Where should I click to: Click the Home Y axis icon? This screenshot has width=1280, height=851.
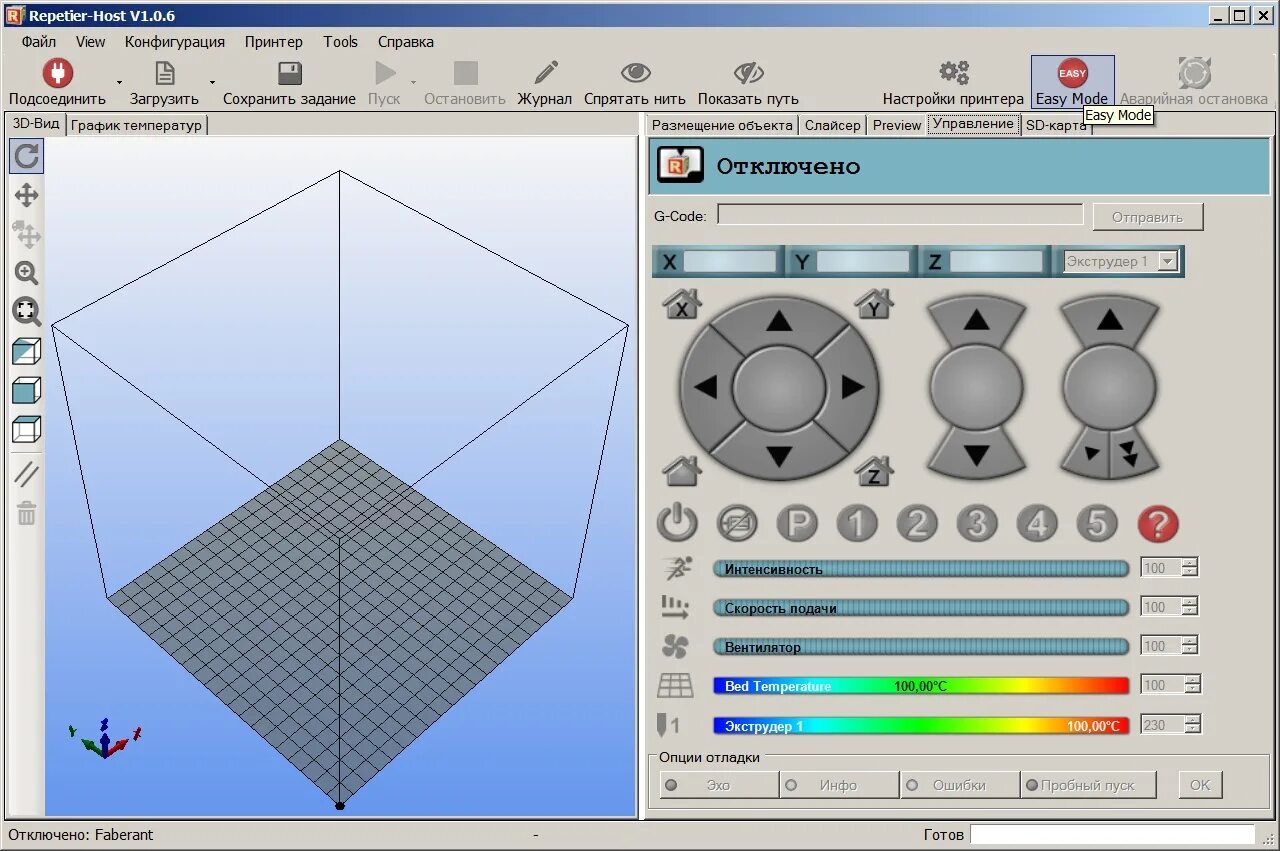coord(874,304)
